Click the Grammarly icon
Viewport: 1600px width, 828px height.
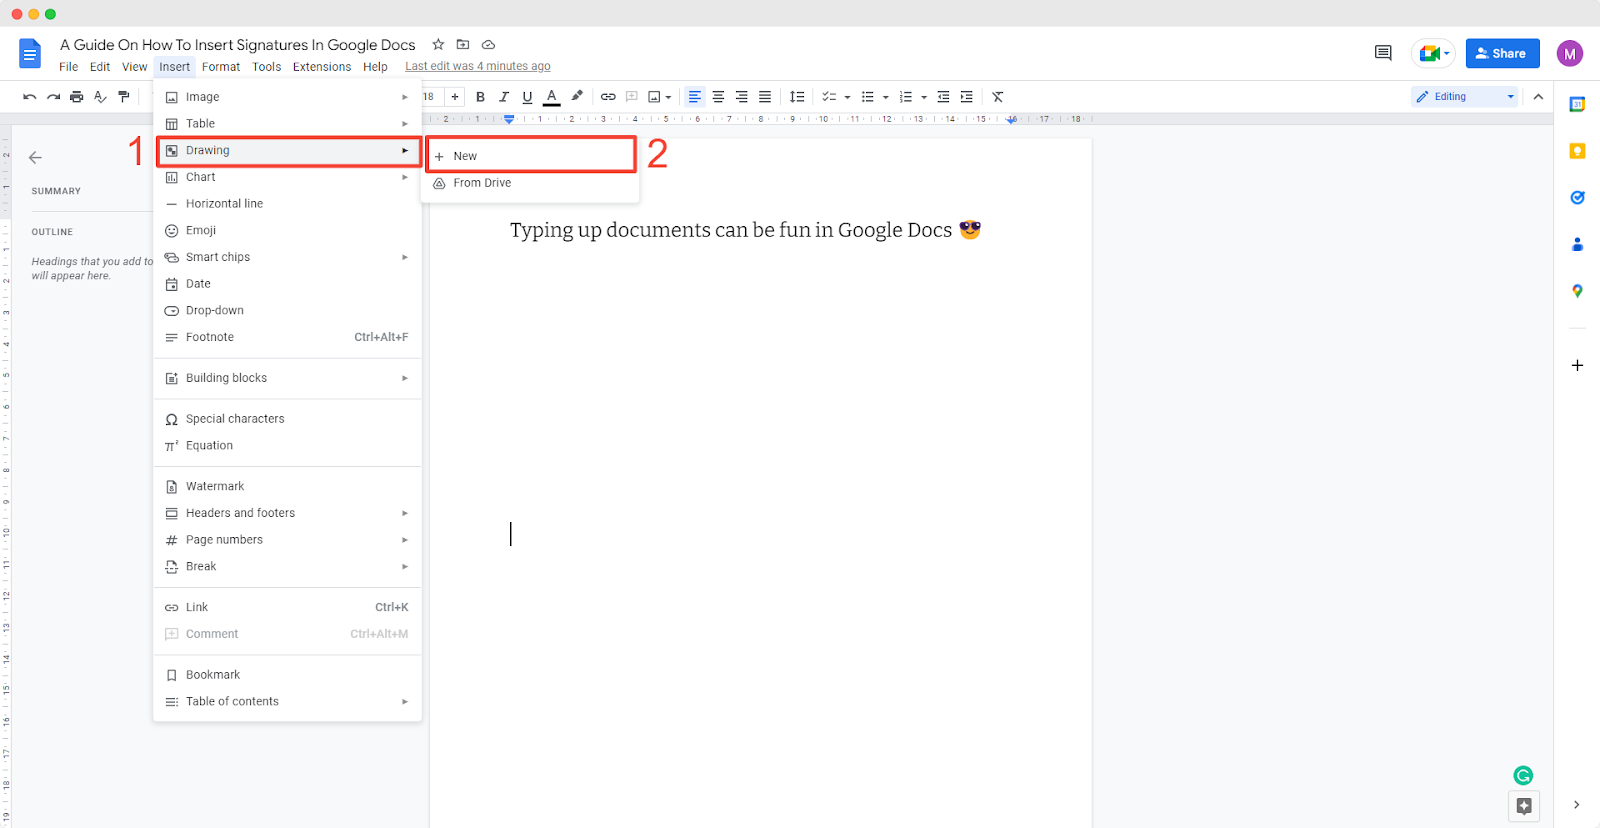(1523, 775)
